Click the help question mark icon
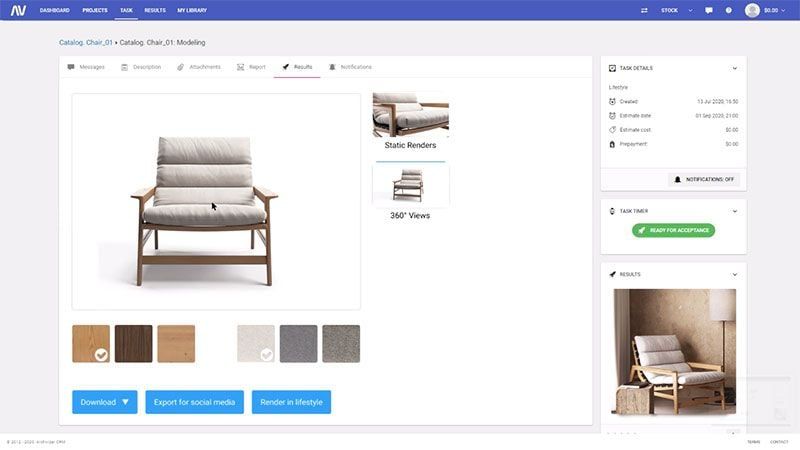Screen dimensions: 800x450 click(728, 10)
